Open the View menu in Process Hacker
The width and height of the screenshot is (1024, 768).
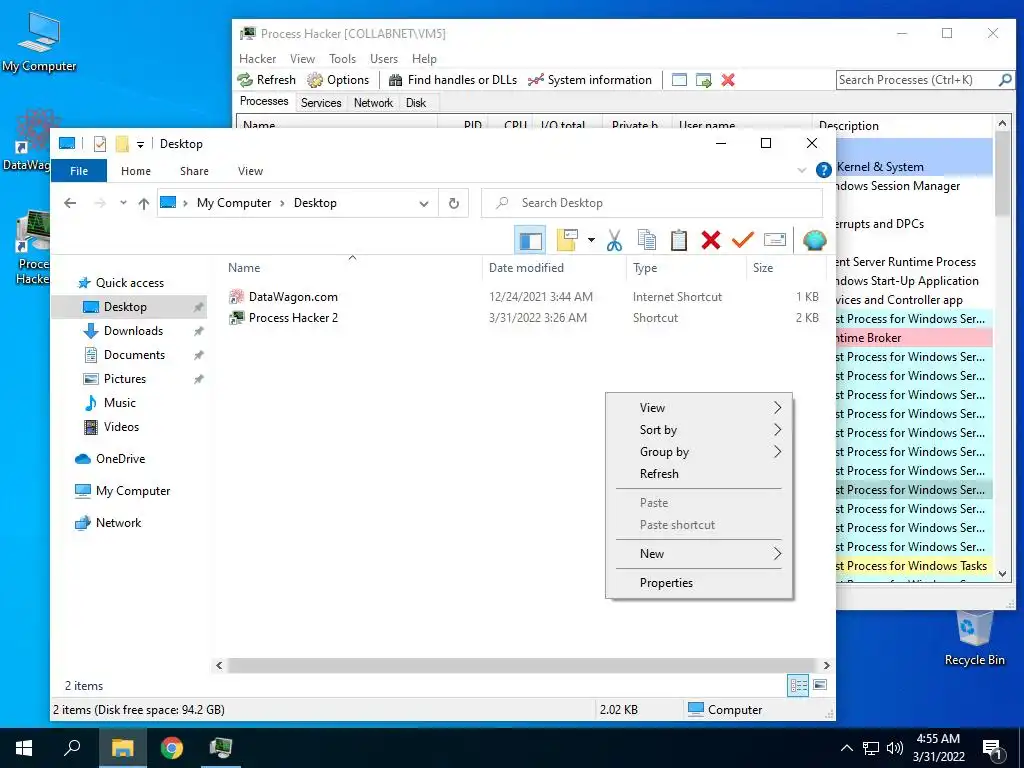click(302, 59)
